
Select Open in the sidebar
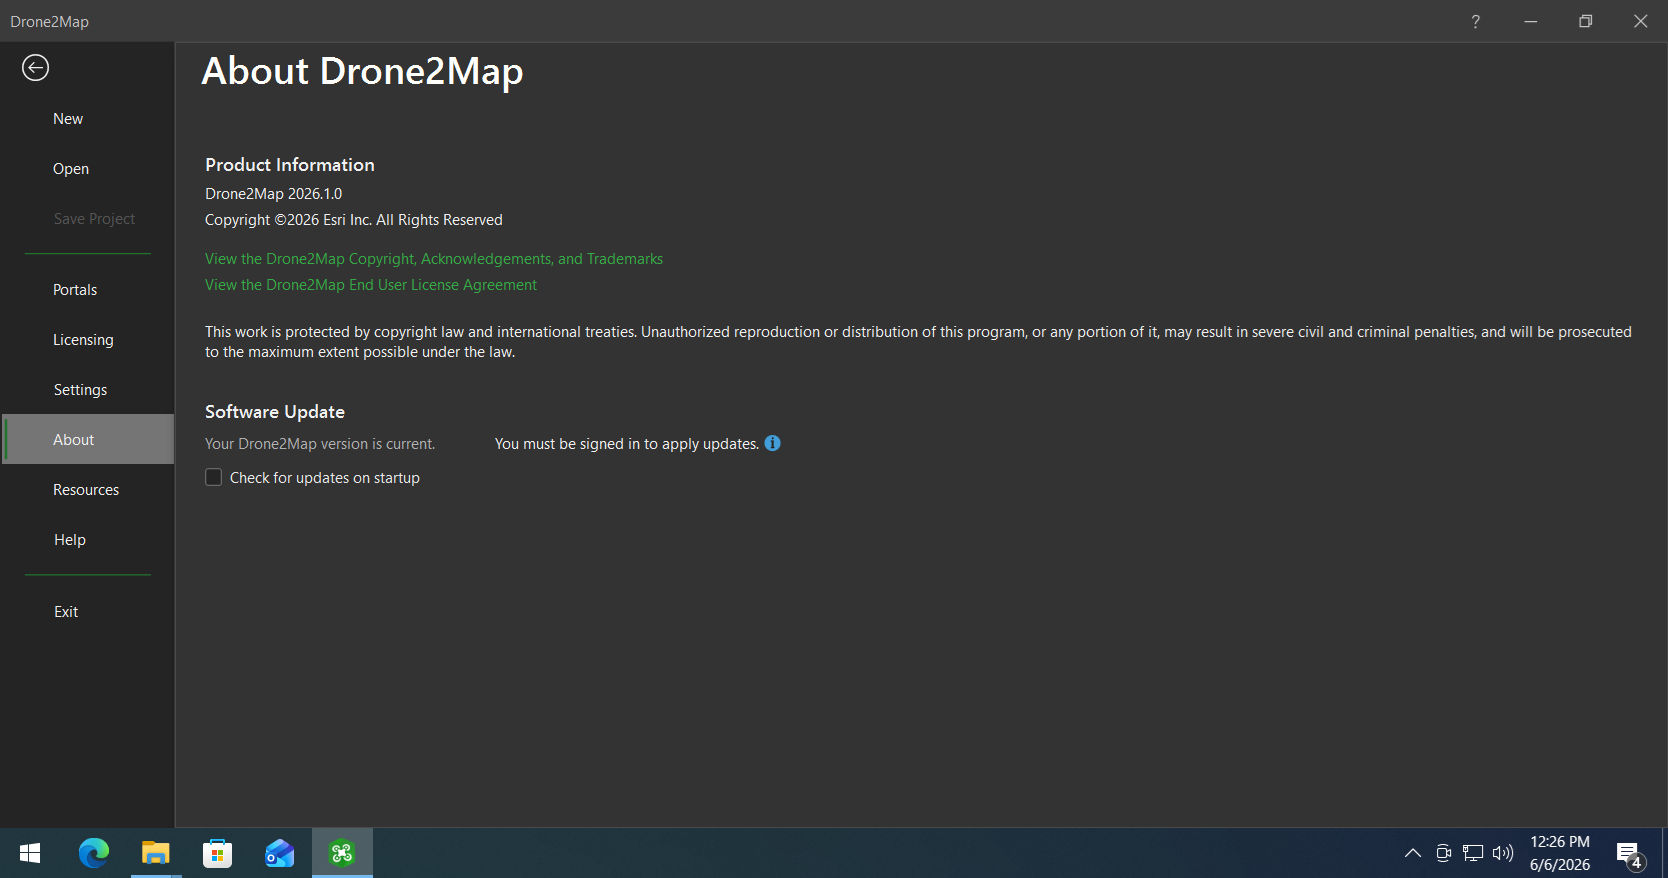[71, 169]
